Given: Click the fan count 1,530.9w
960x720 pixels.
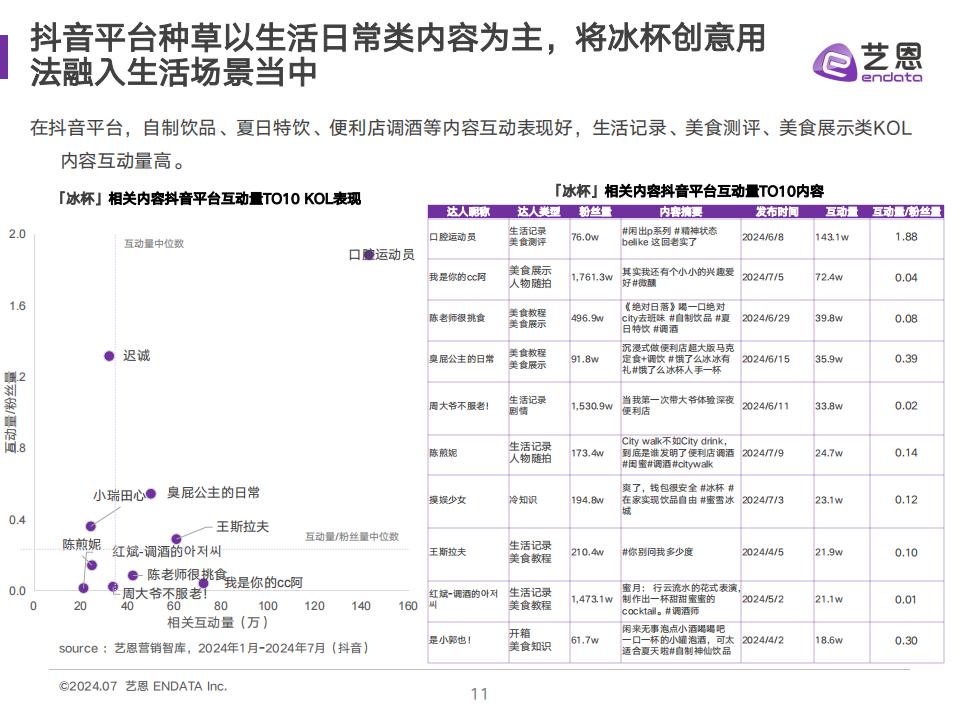Looking at the screenshot, I should 591,406.
